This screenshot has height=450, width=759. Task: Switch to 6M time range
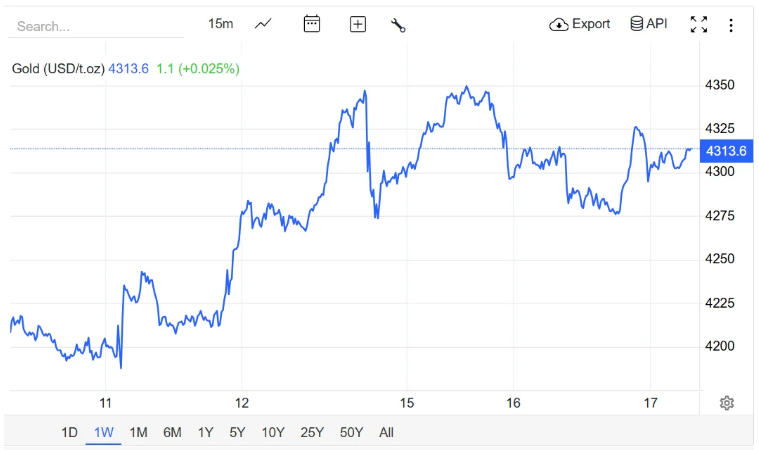click(172, 432)
